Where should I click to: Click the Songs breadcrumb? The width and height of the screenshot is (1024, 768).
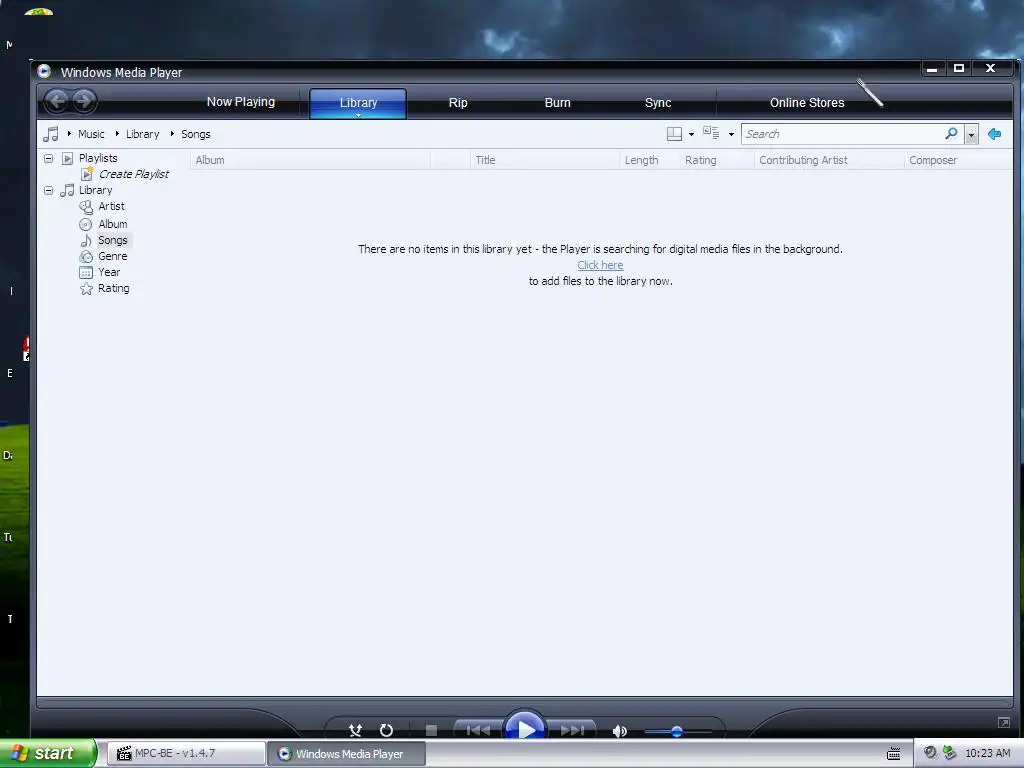pos(196,134)
